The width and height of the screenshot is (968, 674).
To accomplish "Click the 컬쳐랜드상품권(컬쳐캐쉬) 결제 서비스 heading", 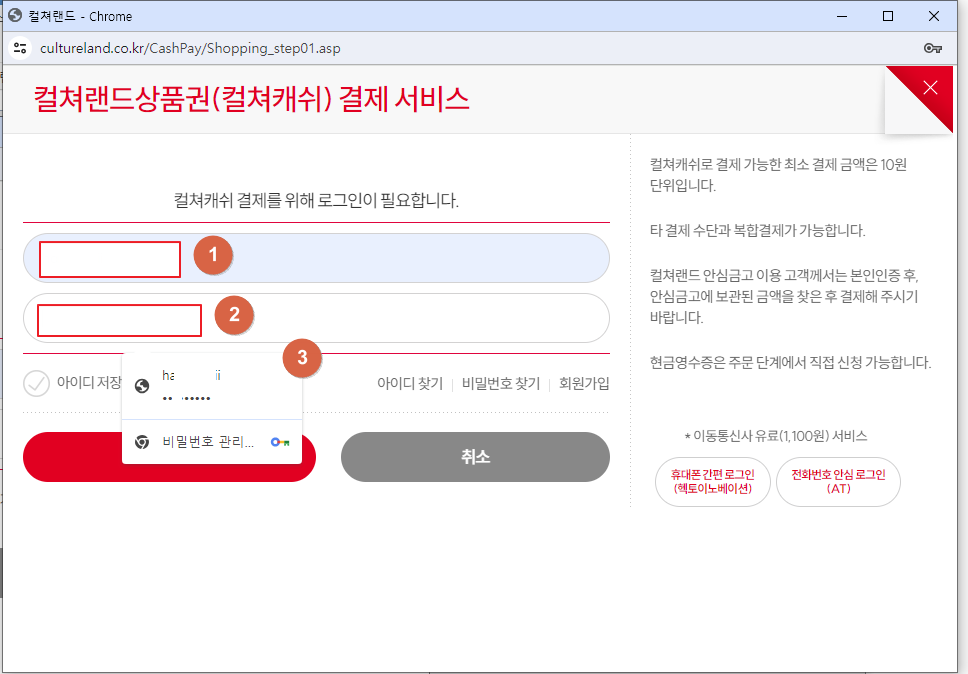I will [x=251, y=99].
